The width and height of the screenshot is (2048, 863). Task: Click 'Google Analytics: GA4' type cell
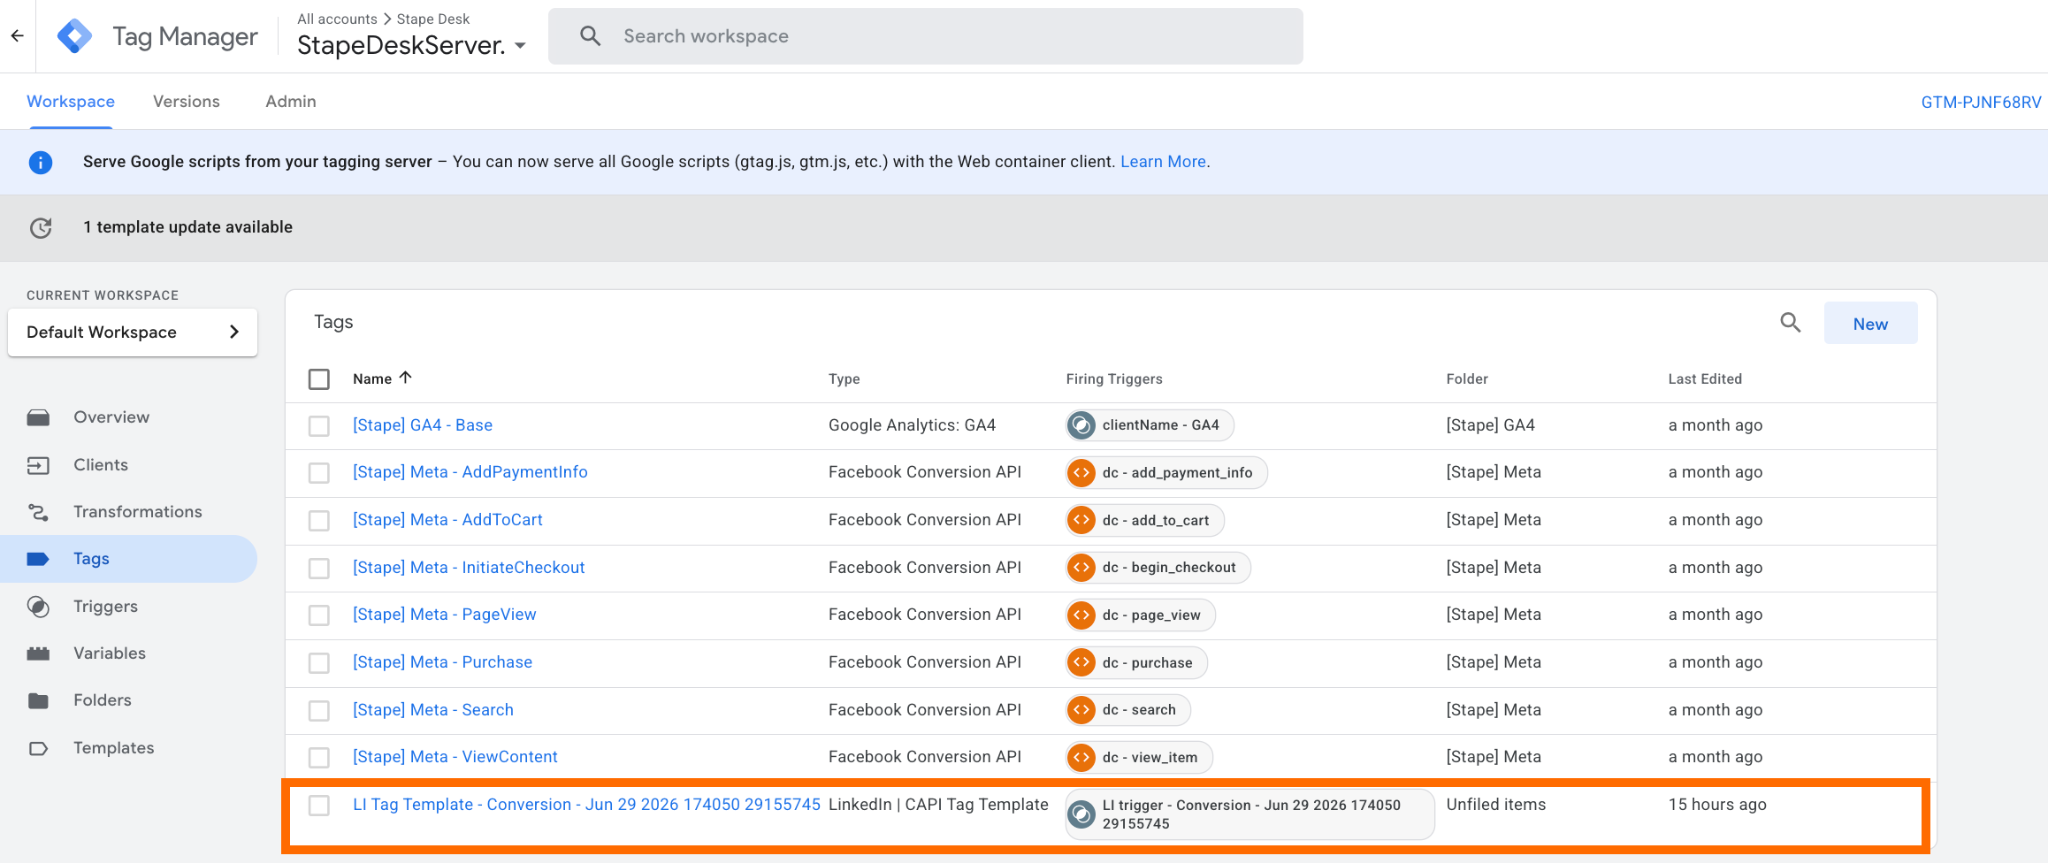pos(912,425)
